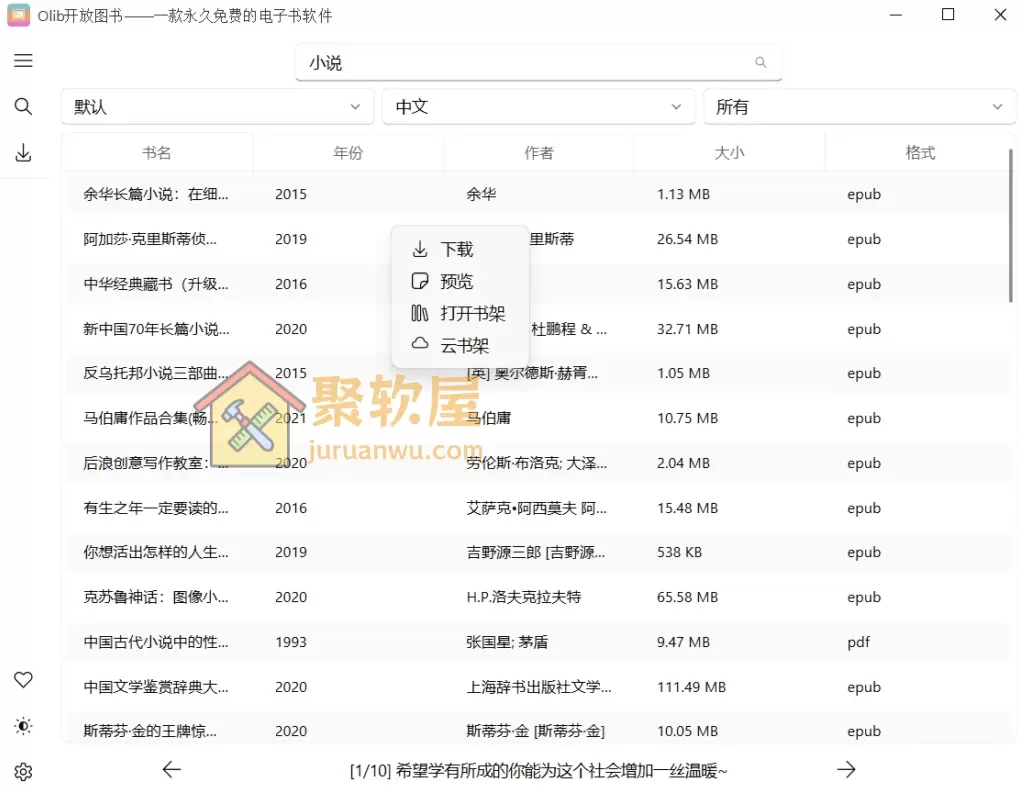Image resolution: width=1020 pixels, height=789 pixels.
Task: Select the search icon in the left sidebar
Action: 23,106
